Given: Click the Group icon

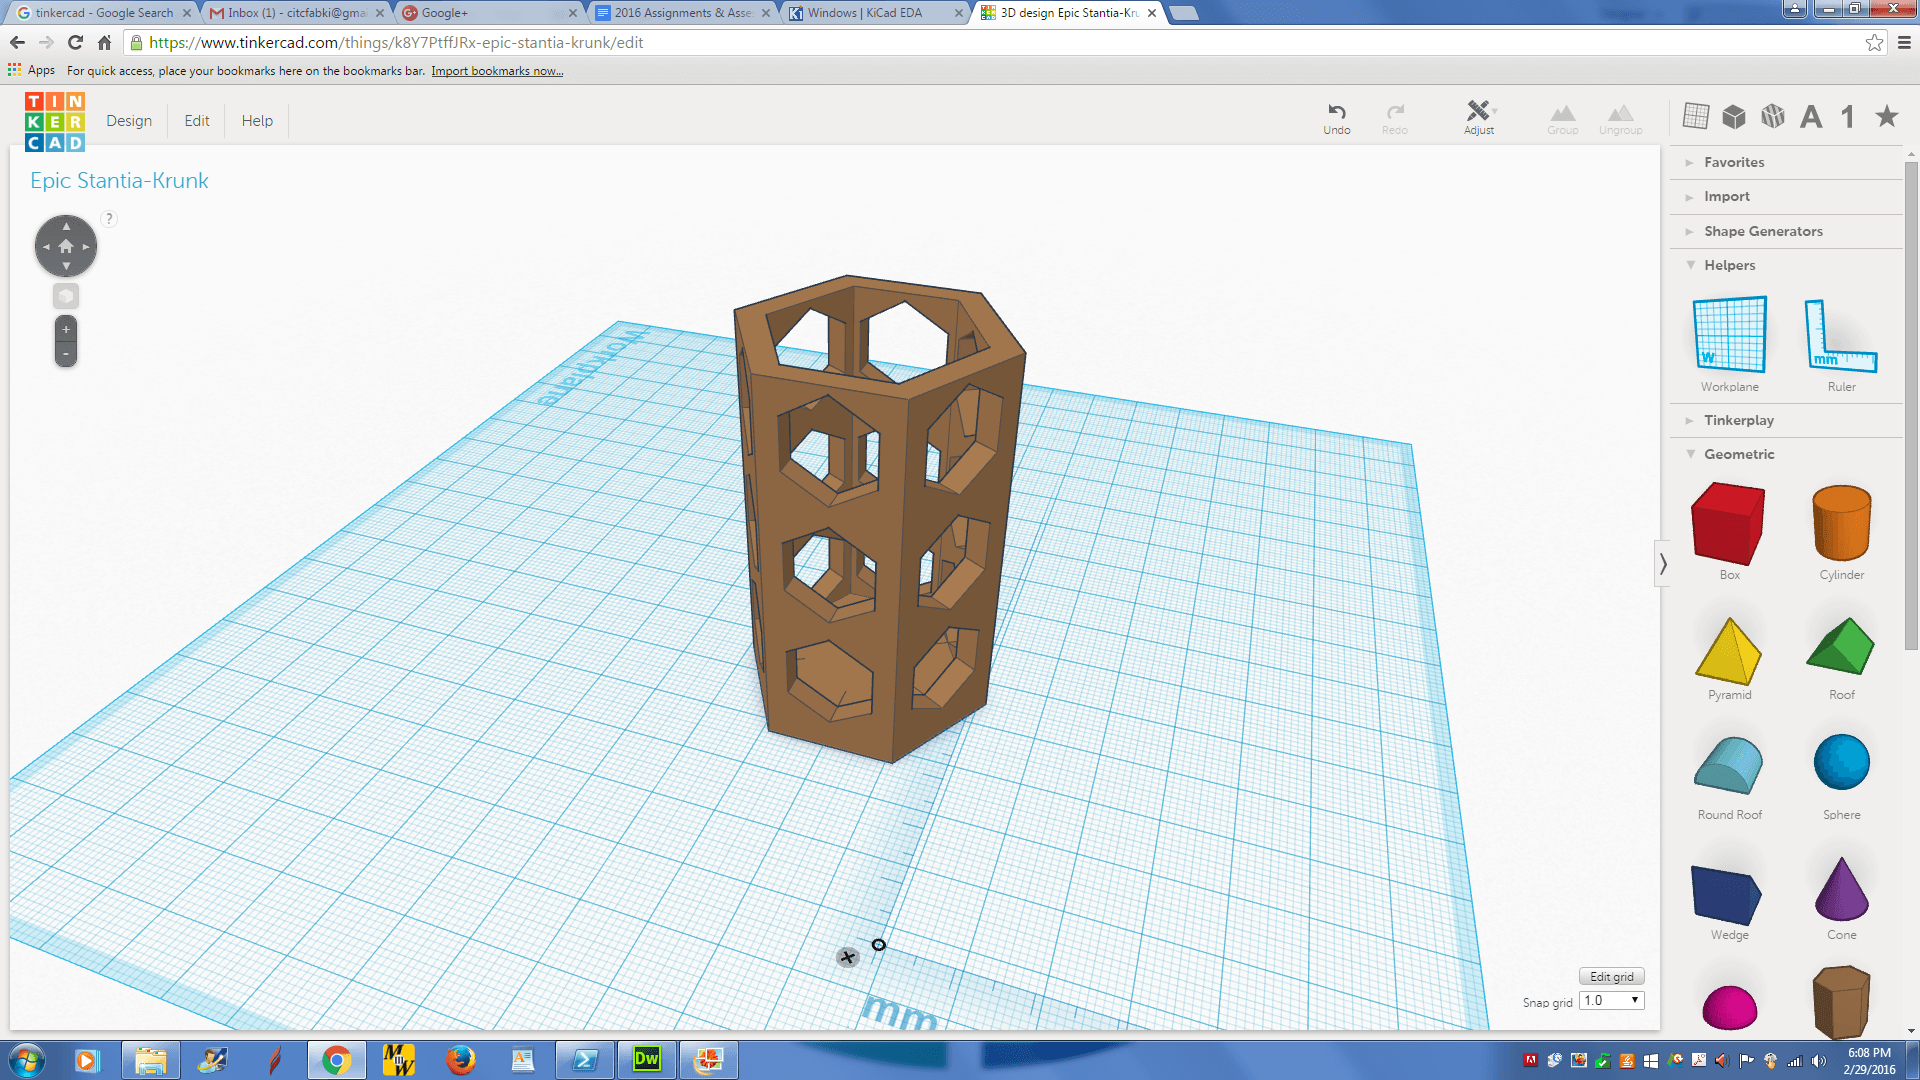Looking at the screenshot, I should [1562, 118].
